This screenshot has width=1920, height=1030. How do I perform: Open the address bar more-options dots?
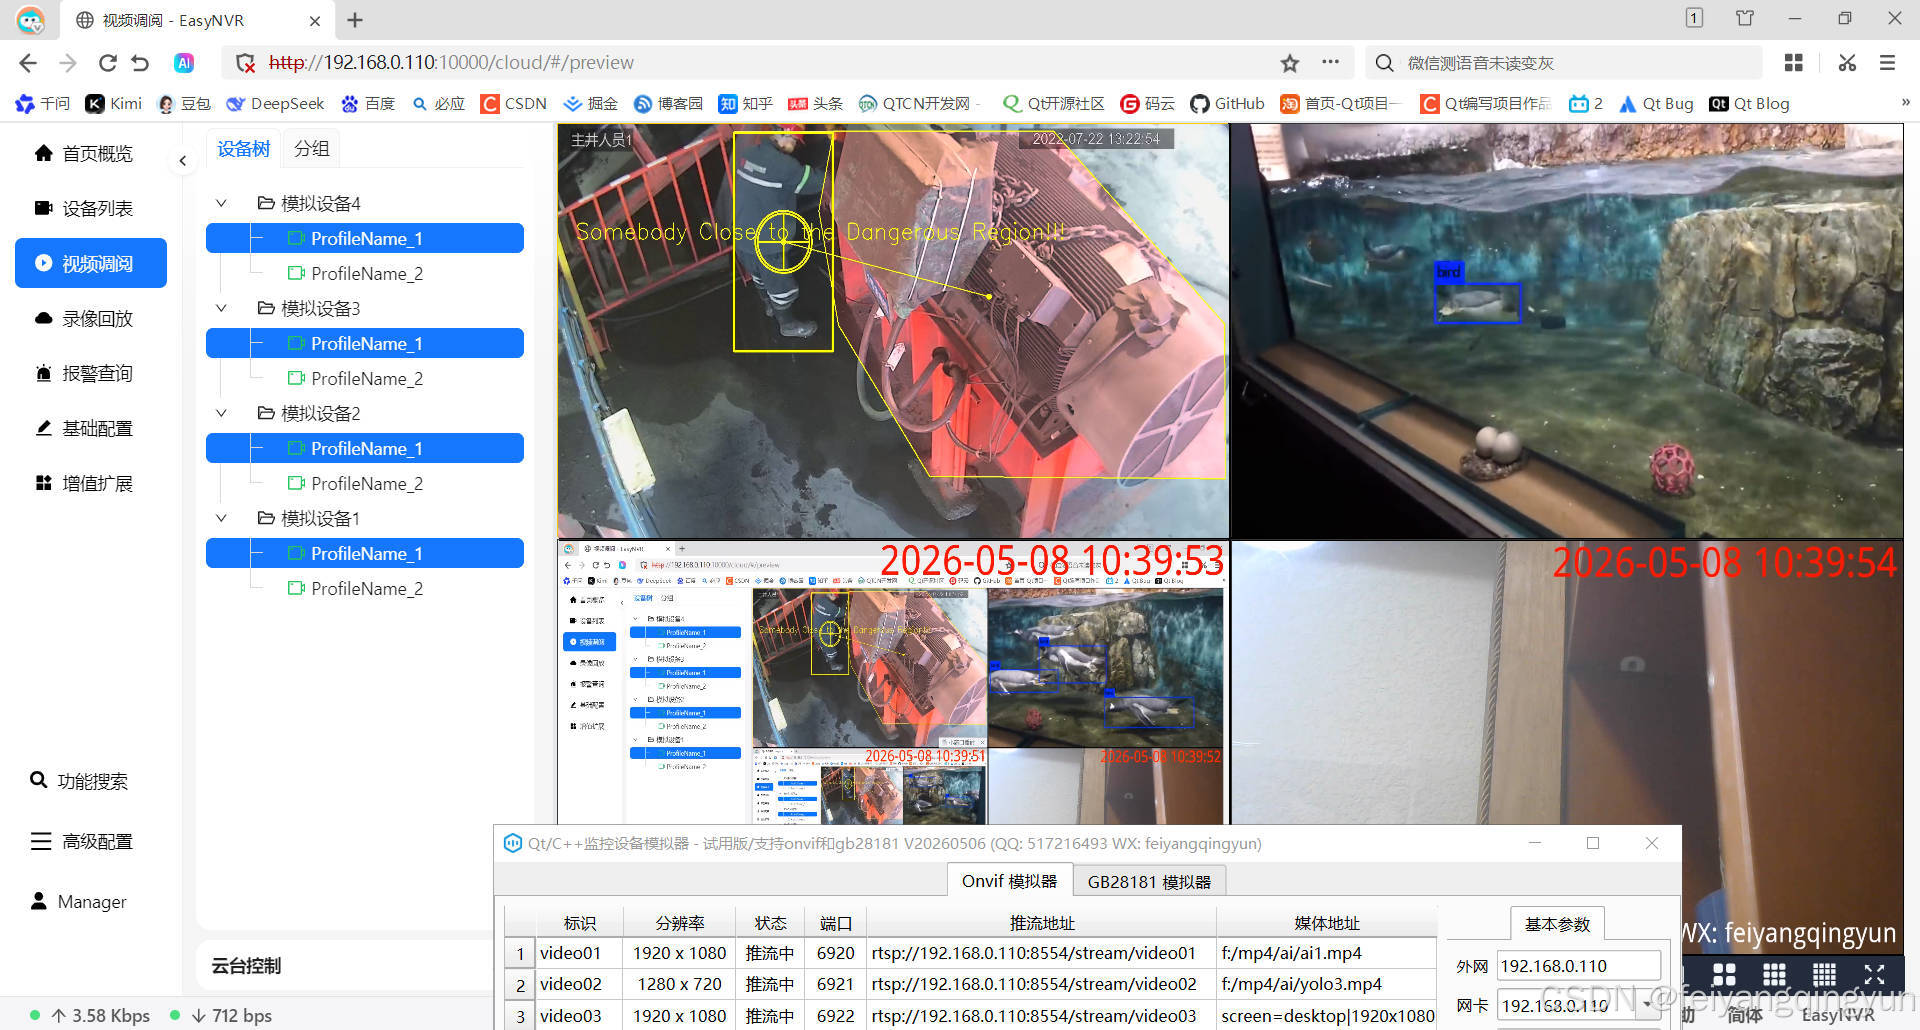tap(1330, 62)
